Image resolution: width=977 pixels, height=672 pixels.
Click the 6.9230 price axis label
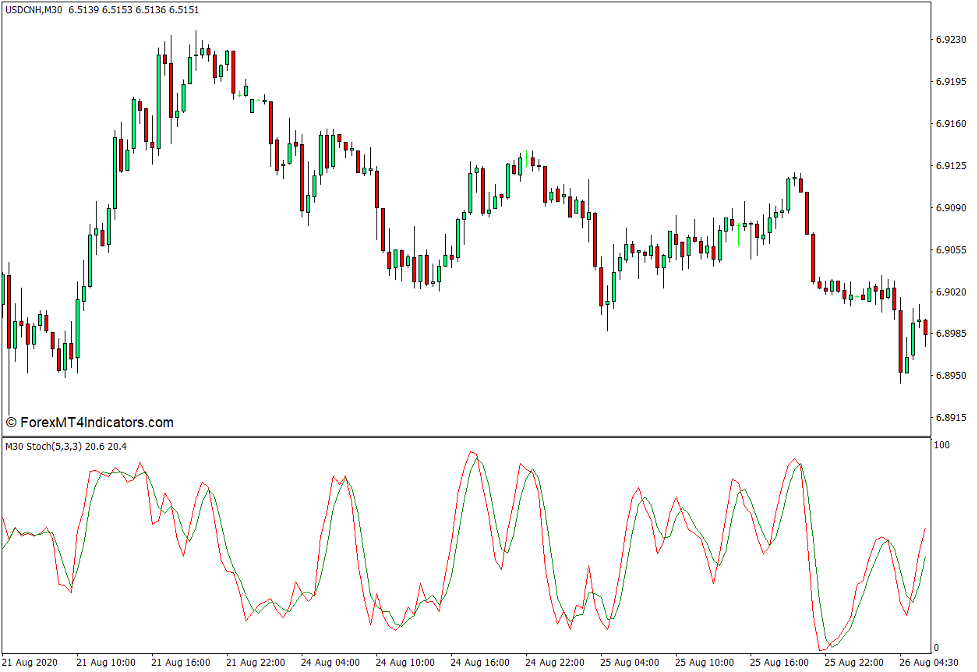(950, 40)
